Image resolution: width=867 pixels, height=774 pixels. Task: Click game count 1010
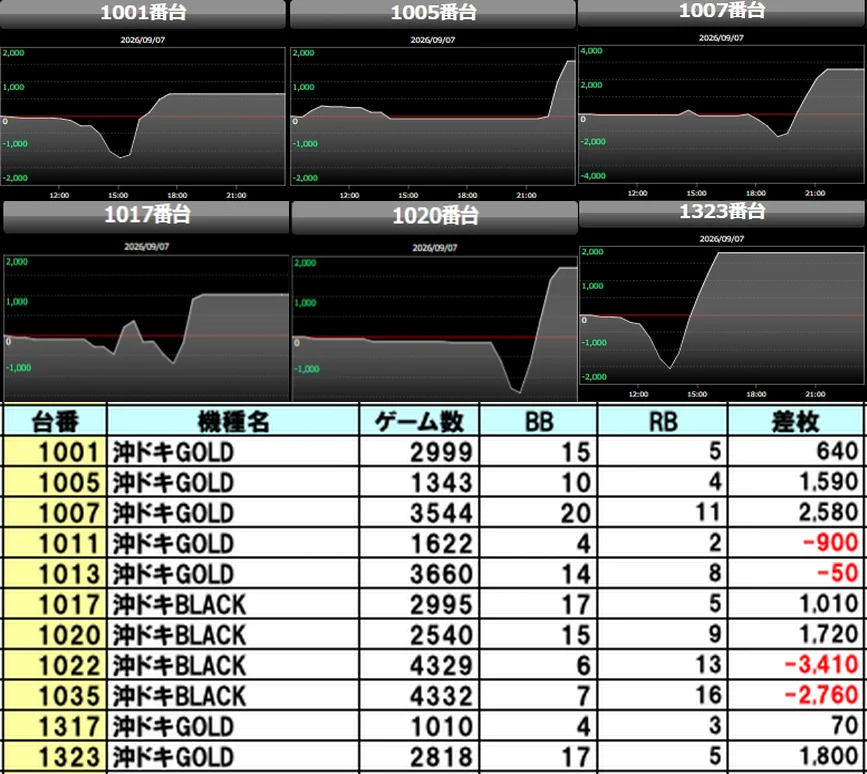click(x=441, y=726)
